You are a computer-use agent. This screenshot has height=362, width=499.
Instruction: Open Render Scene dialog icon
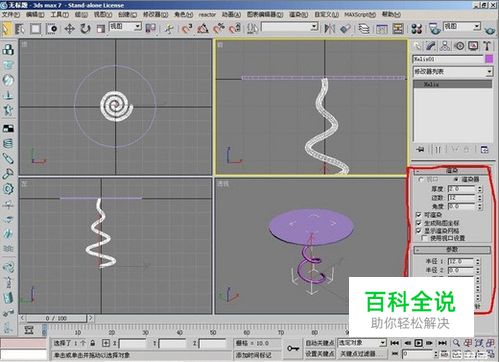434,29
